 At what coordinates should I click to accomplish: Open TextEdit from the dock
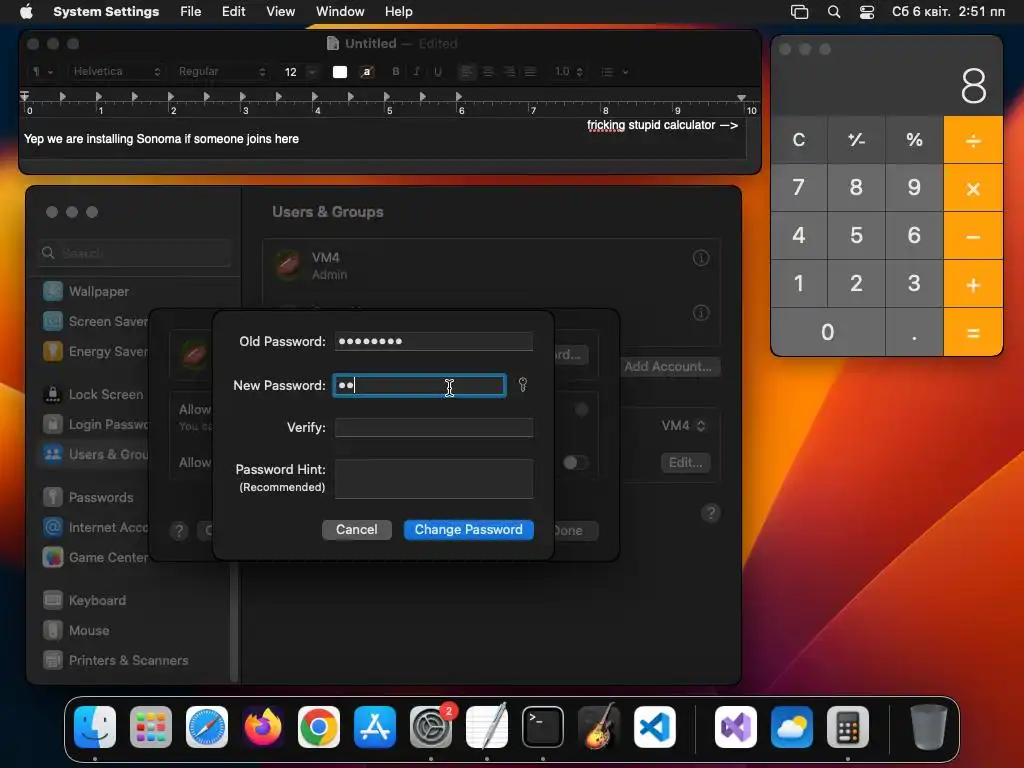[487, 727]
